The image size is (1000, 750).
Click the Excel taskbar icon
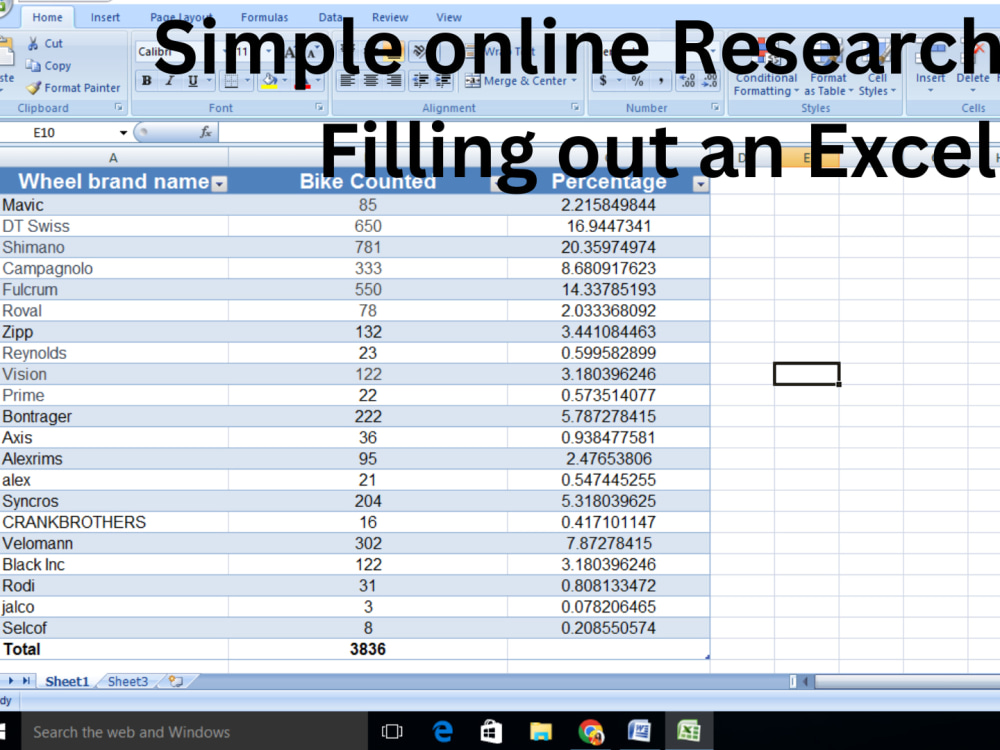[x=689, y=732]
